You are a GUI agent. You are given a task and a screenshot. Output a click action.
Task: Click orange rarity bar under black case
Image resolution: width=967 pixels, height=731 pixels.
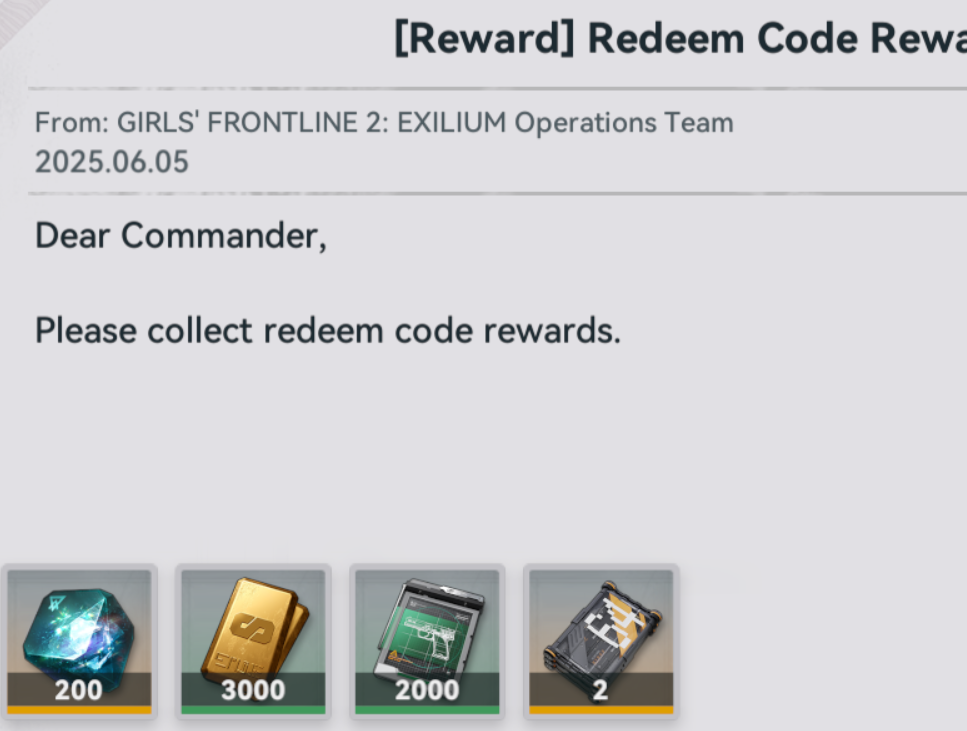pyautogui.click(x=601, y=710)
